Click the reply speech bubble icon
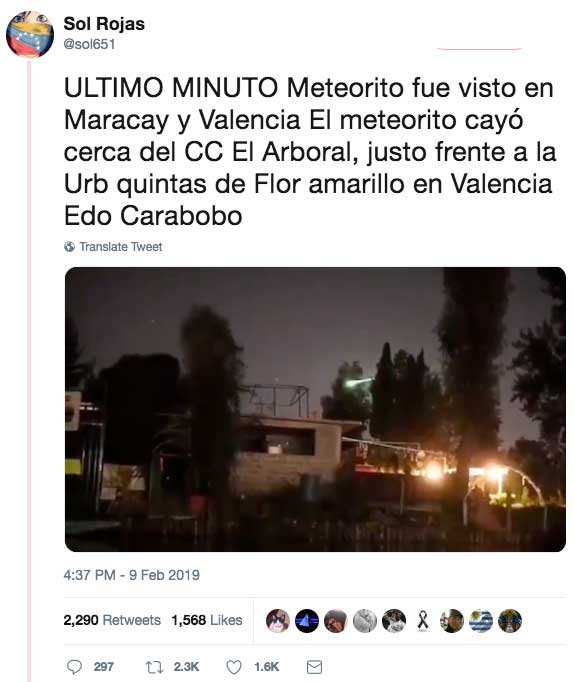This screenshot has width=574, height=682. click(x=74, y=666)
